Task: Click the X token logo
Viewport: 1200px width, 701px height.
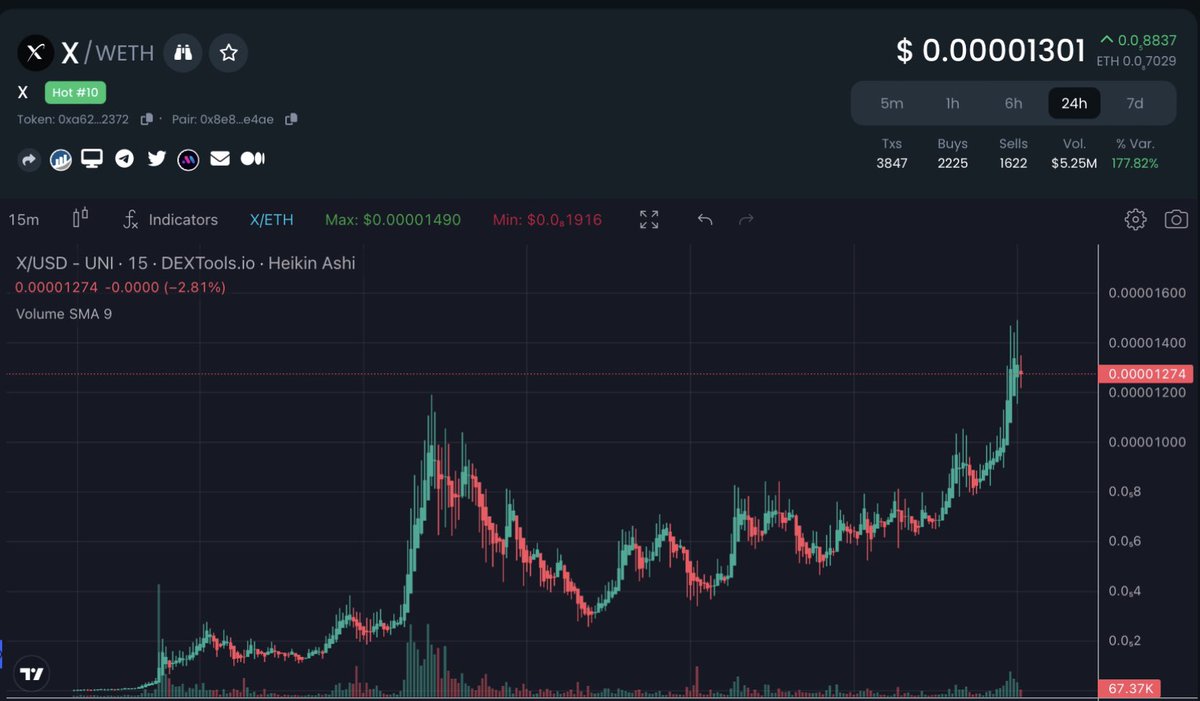Action: pos(36,52)
